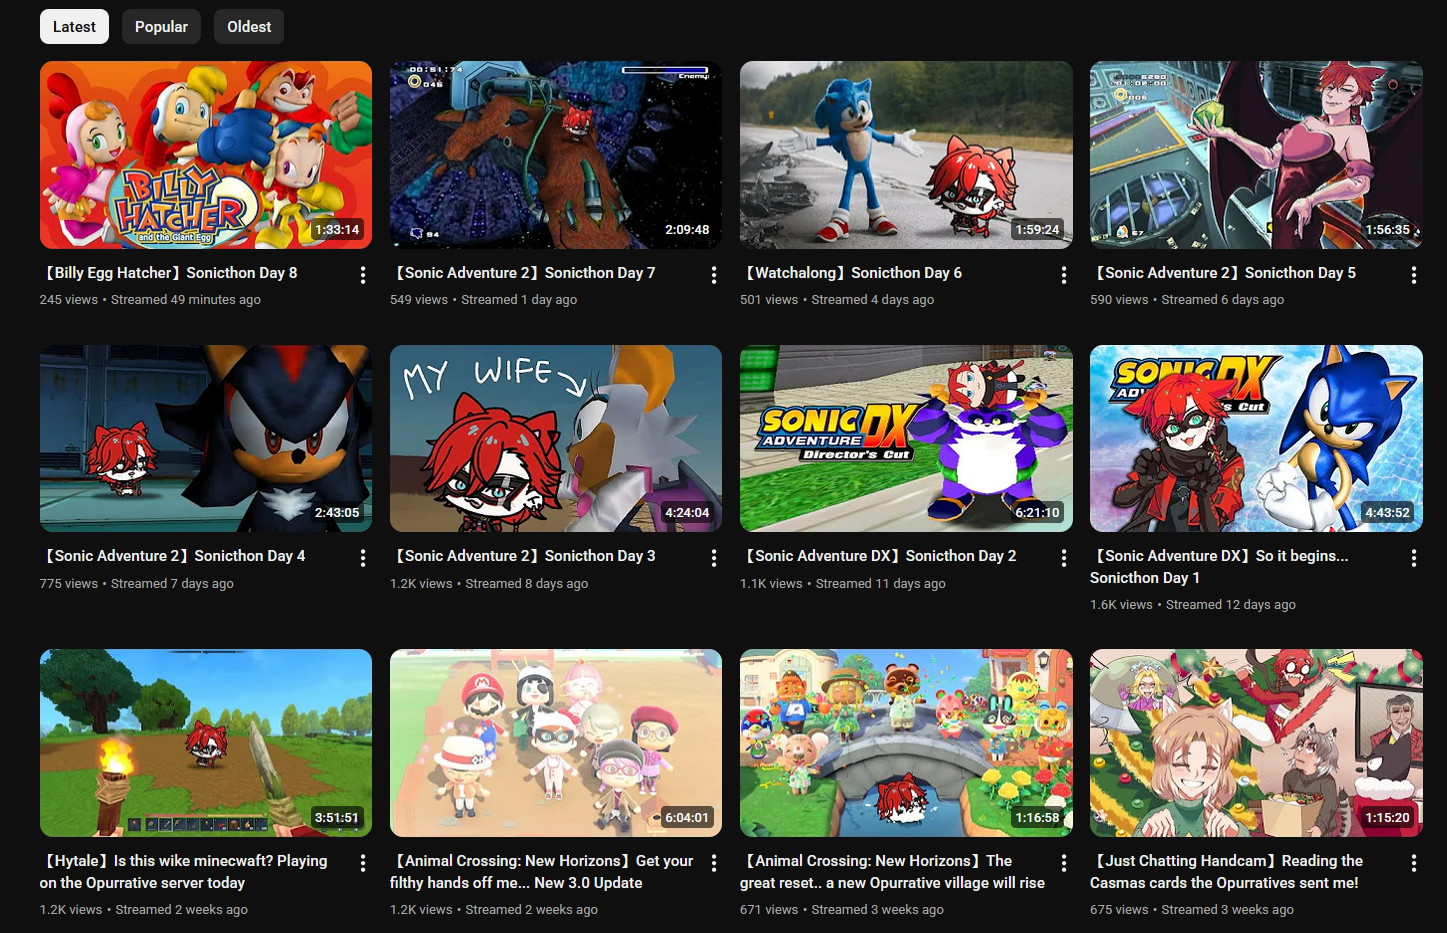The height and width of the screenshot is (933, 1447).
Task: Switch to the Oldest sort tab
Action: [x=249, y=27]
